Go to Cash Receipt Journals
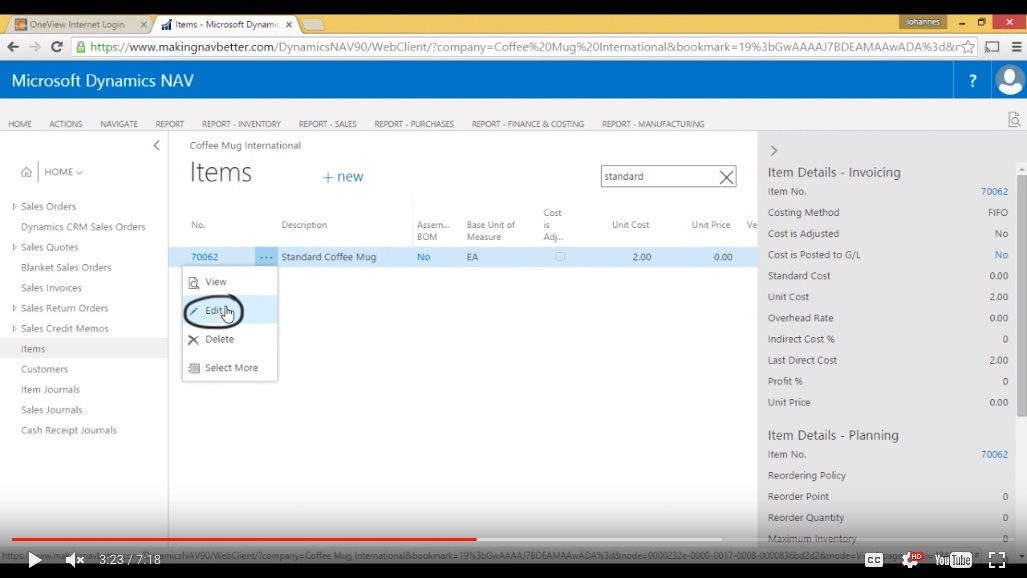 tap(69, 430)
